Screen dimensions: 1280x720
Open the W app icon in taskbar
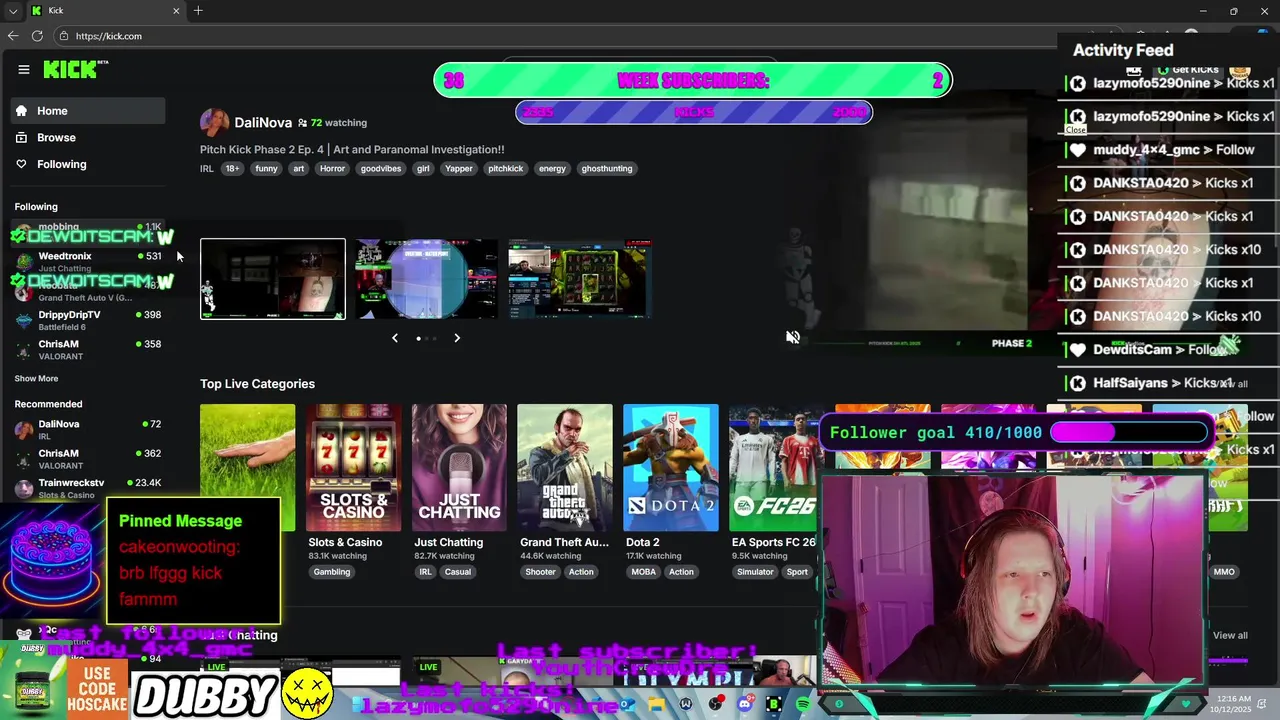(685, 705)
